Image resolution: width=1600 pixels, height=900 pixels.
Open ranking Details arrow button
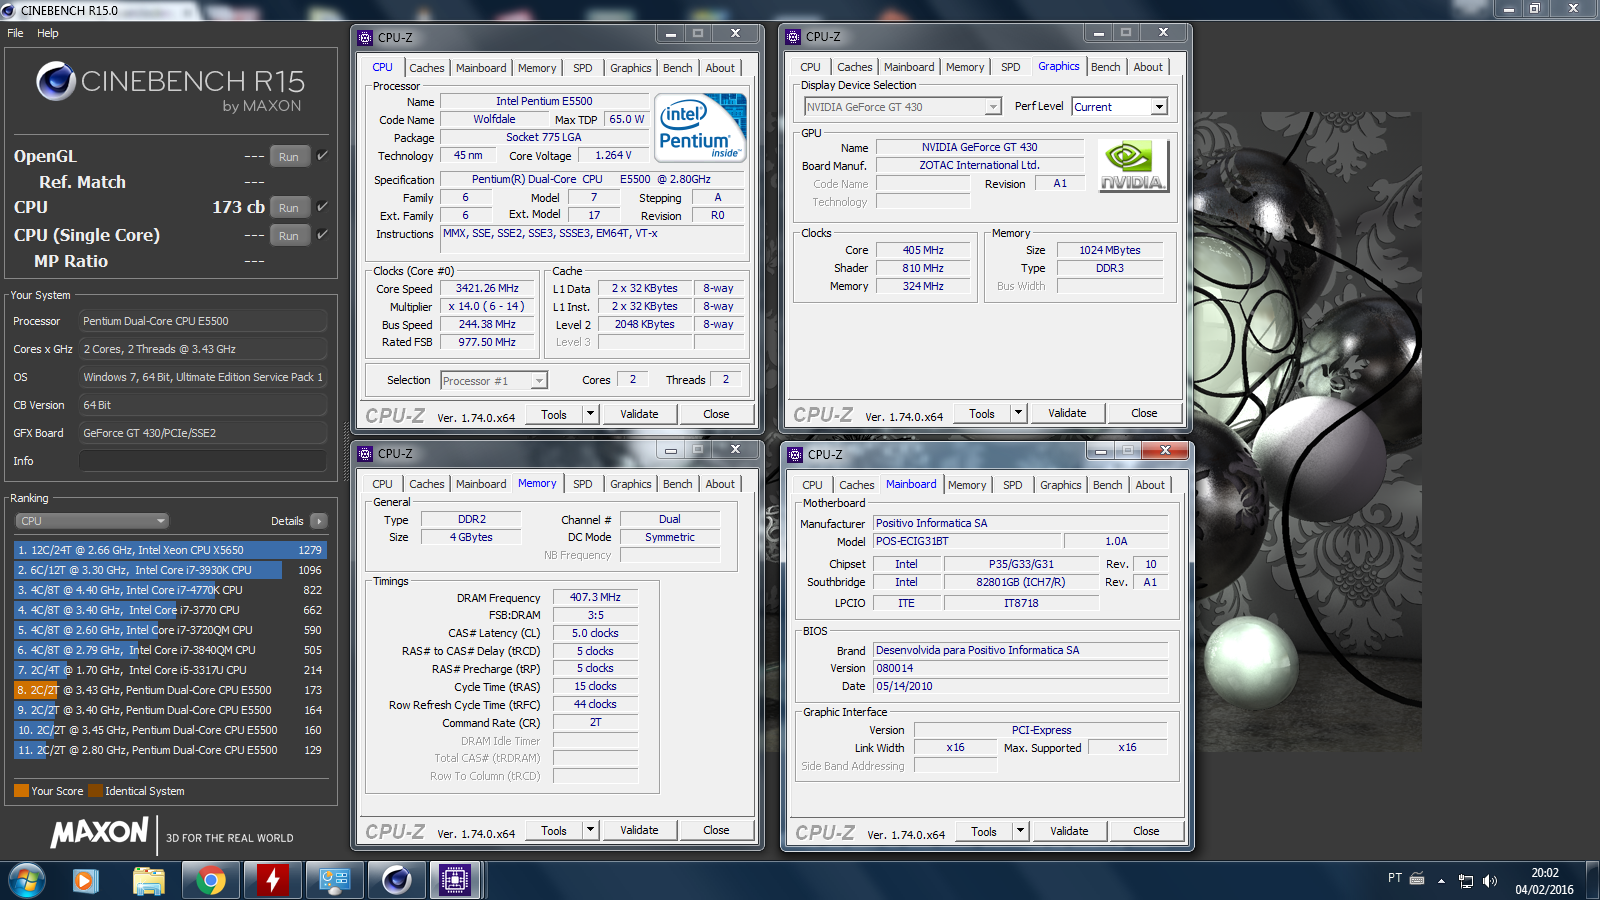319,521
